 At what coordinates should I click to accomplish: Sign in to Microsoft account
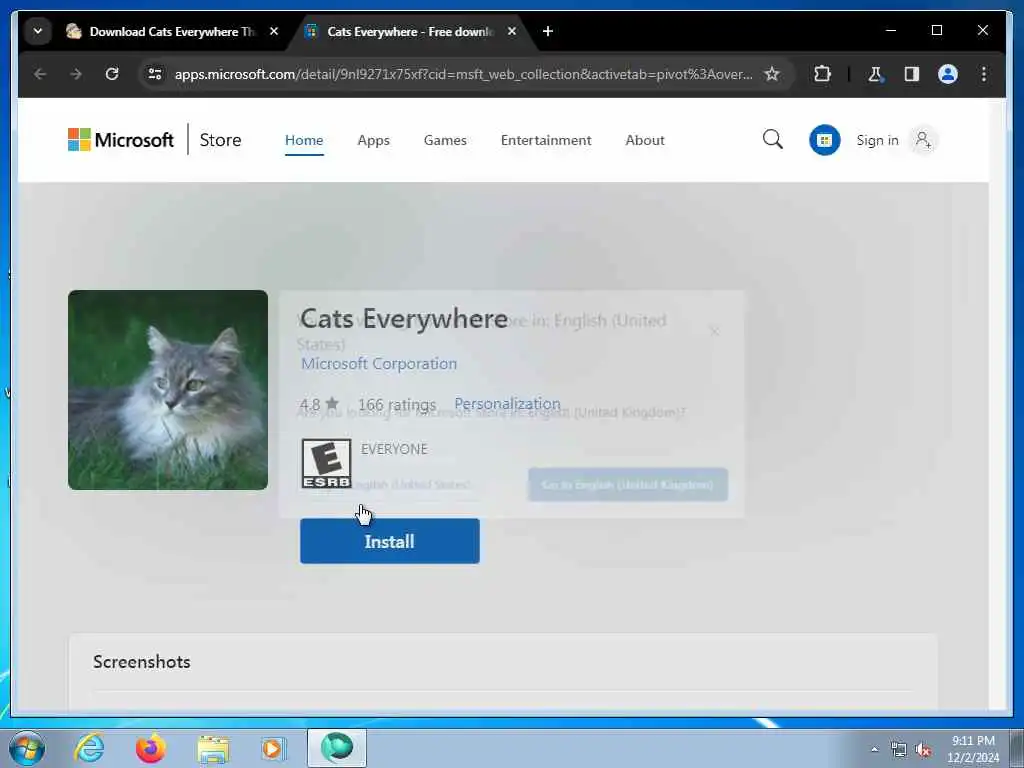877,140
